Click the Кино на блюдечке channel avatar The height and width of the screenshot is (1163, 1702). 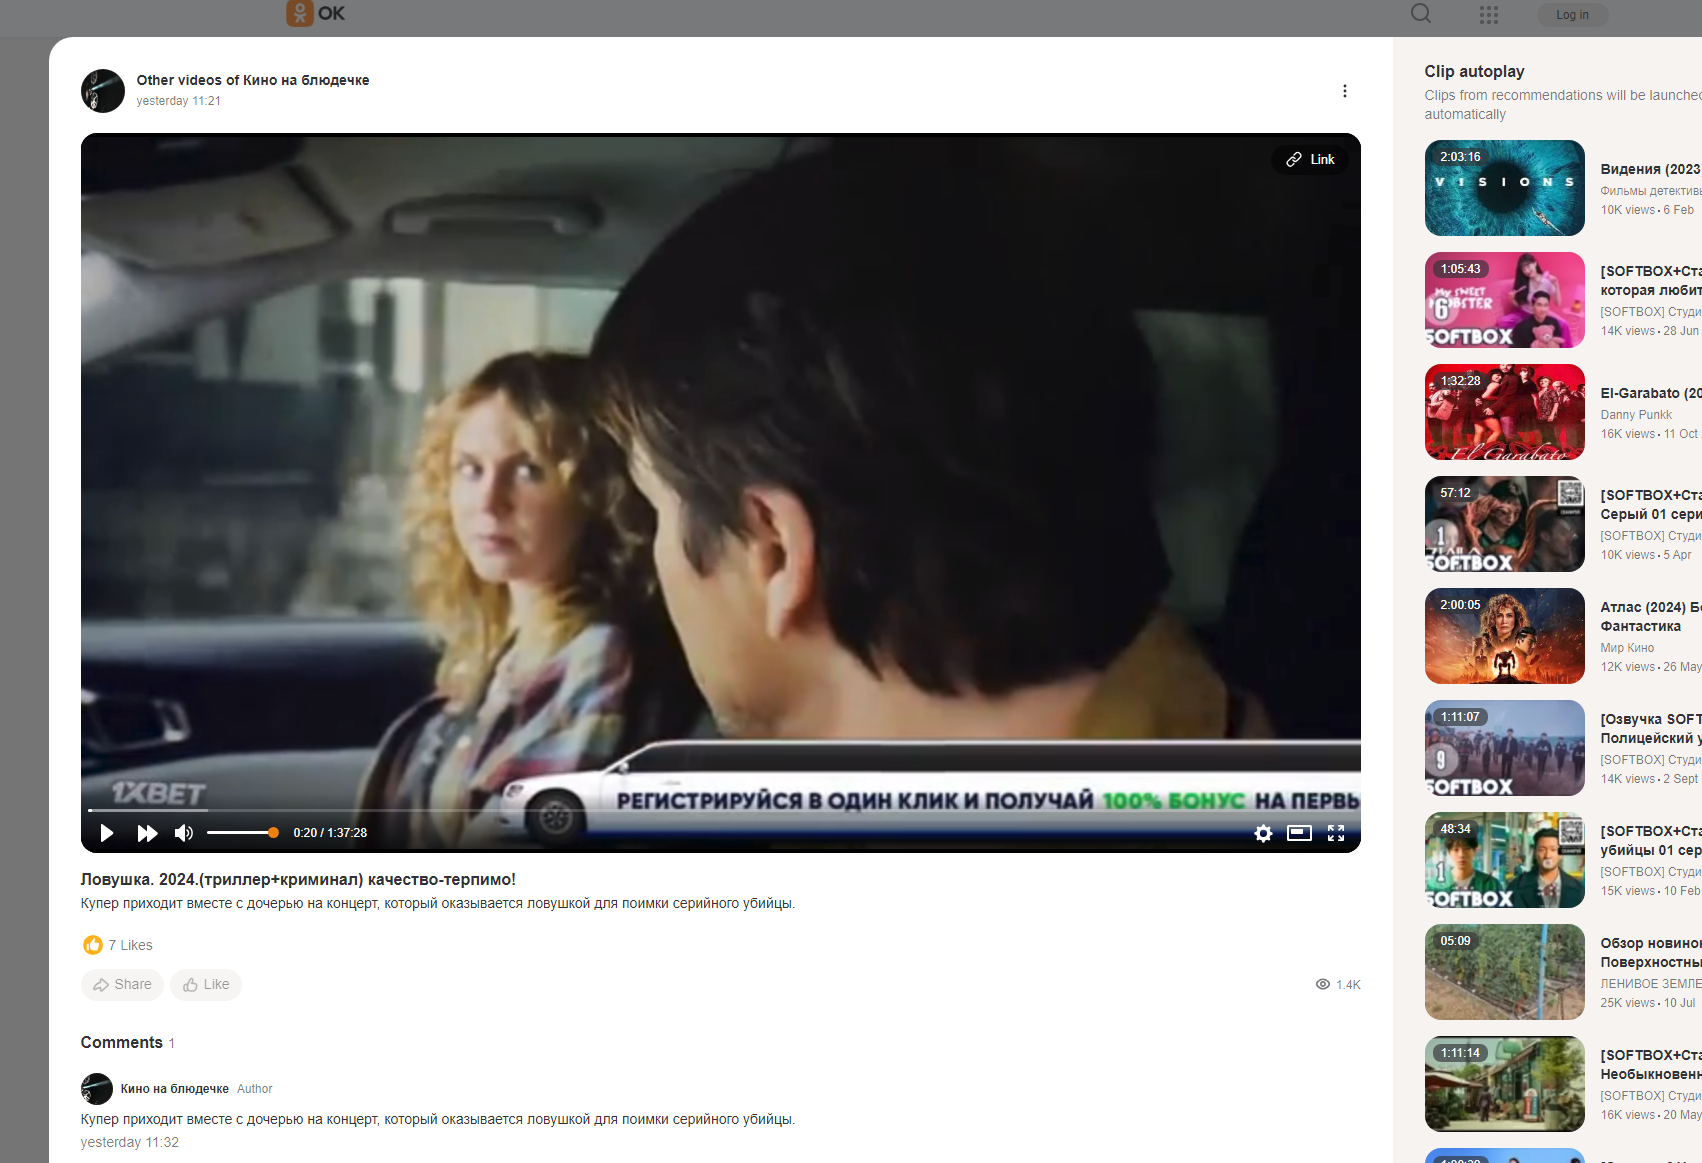coord(103,91)
